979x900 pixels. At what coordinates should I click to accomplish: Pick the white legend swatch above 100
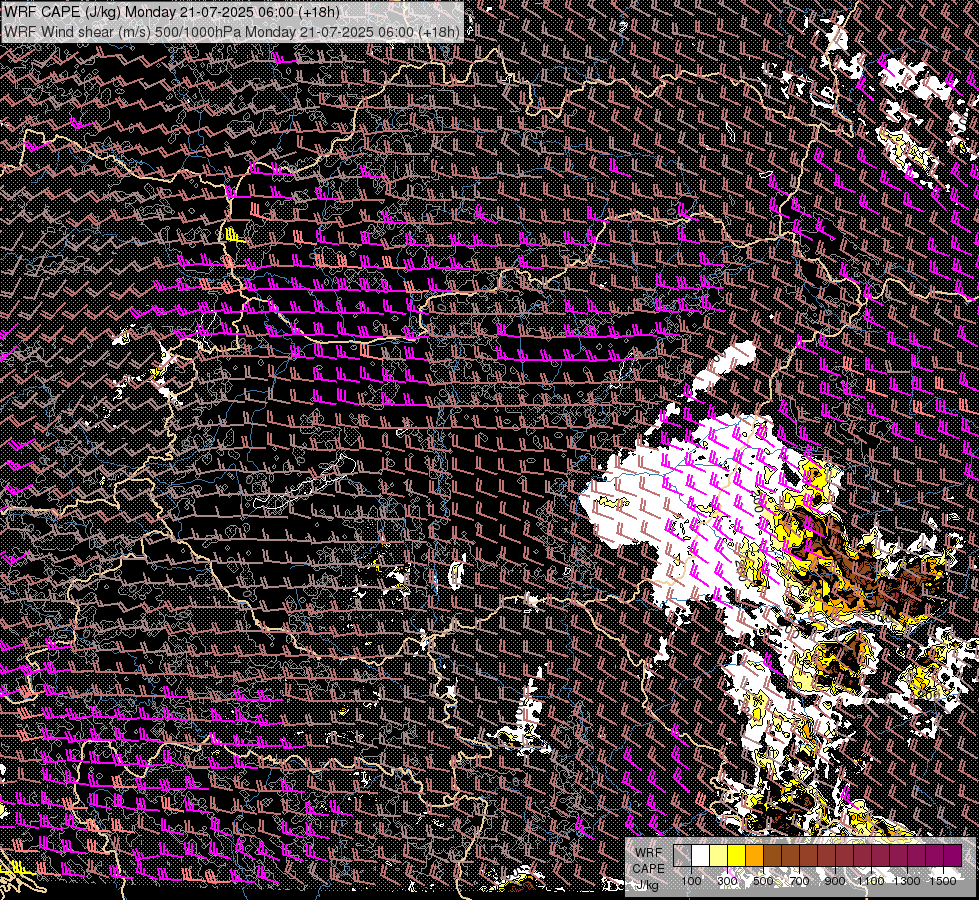point(701,855)
